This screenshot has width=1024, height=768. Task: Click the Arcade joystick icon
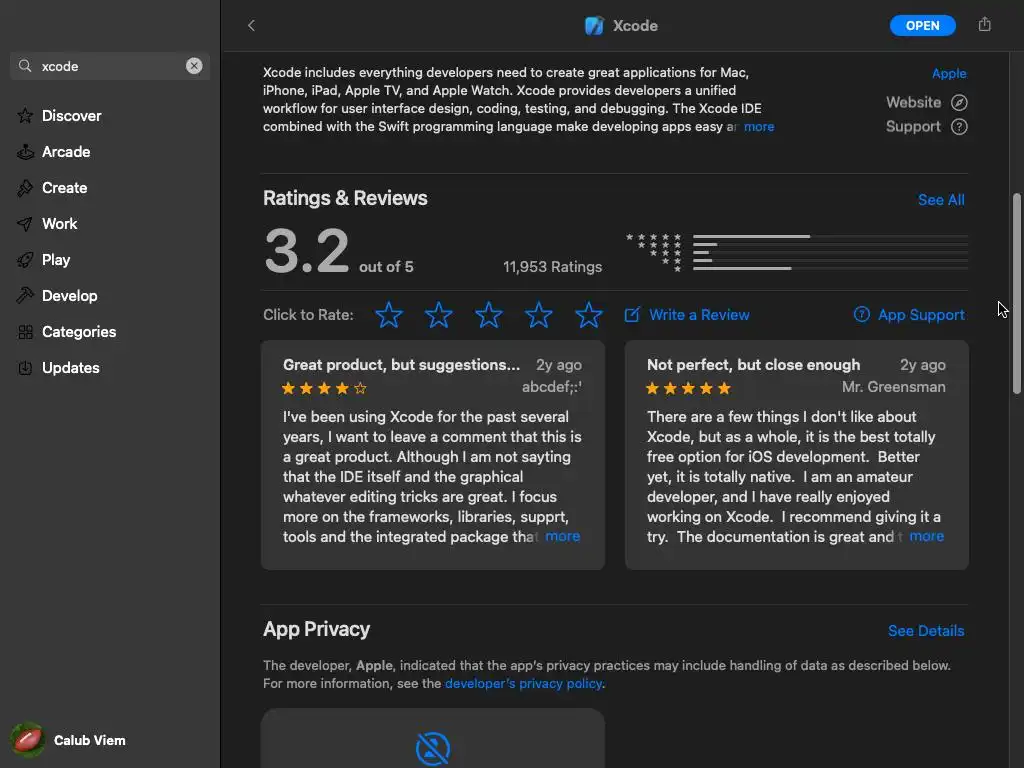25,152
